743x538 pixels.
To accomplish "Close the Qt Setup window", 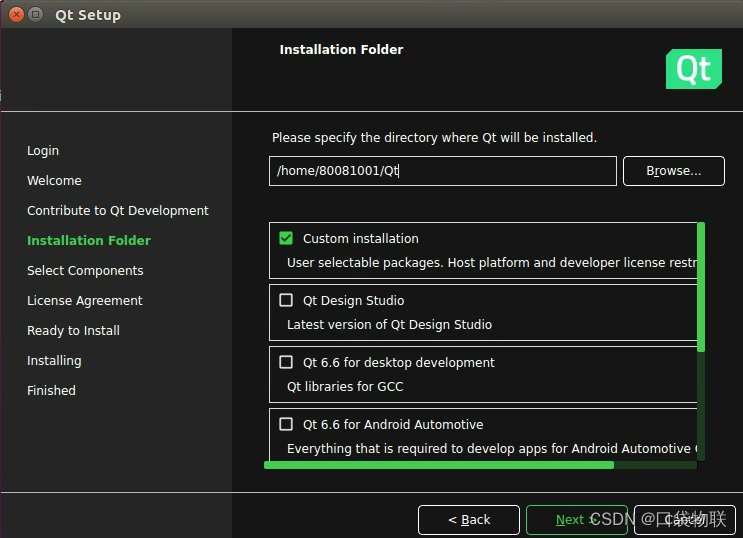I will click(16, 15).
